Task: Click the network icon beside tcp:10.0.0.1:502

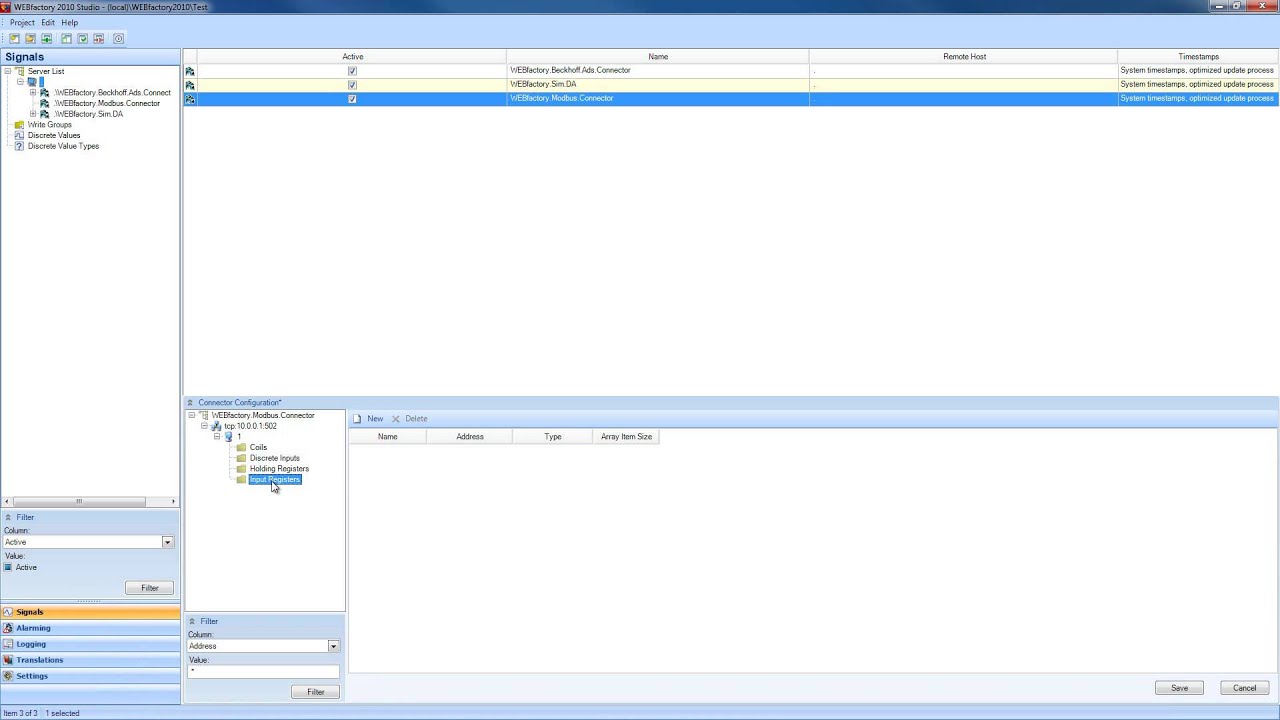Action: click(x=216, y=426)
